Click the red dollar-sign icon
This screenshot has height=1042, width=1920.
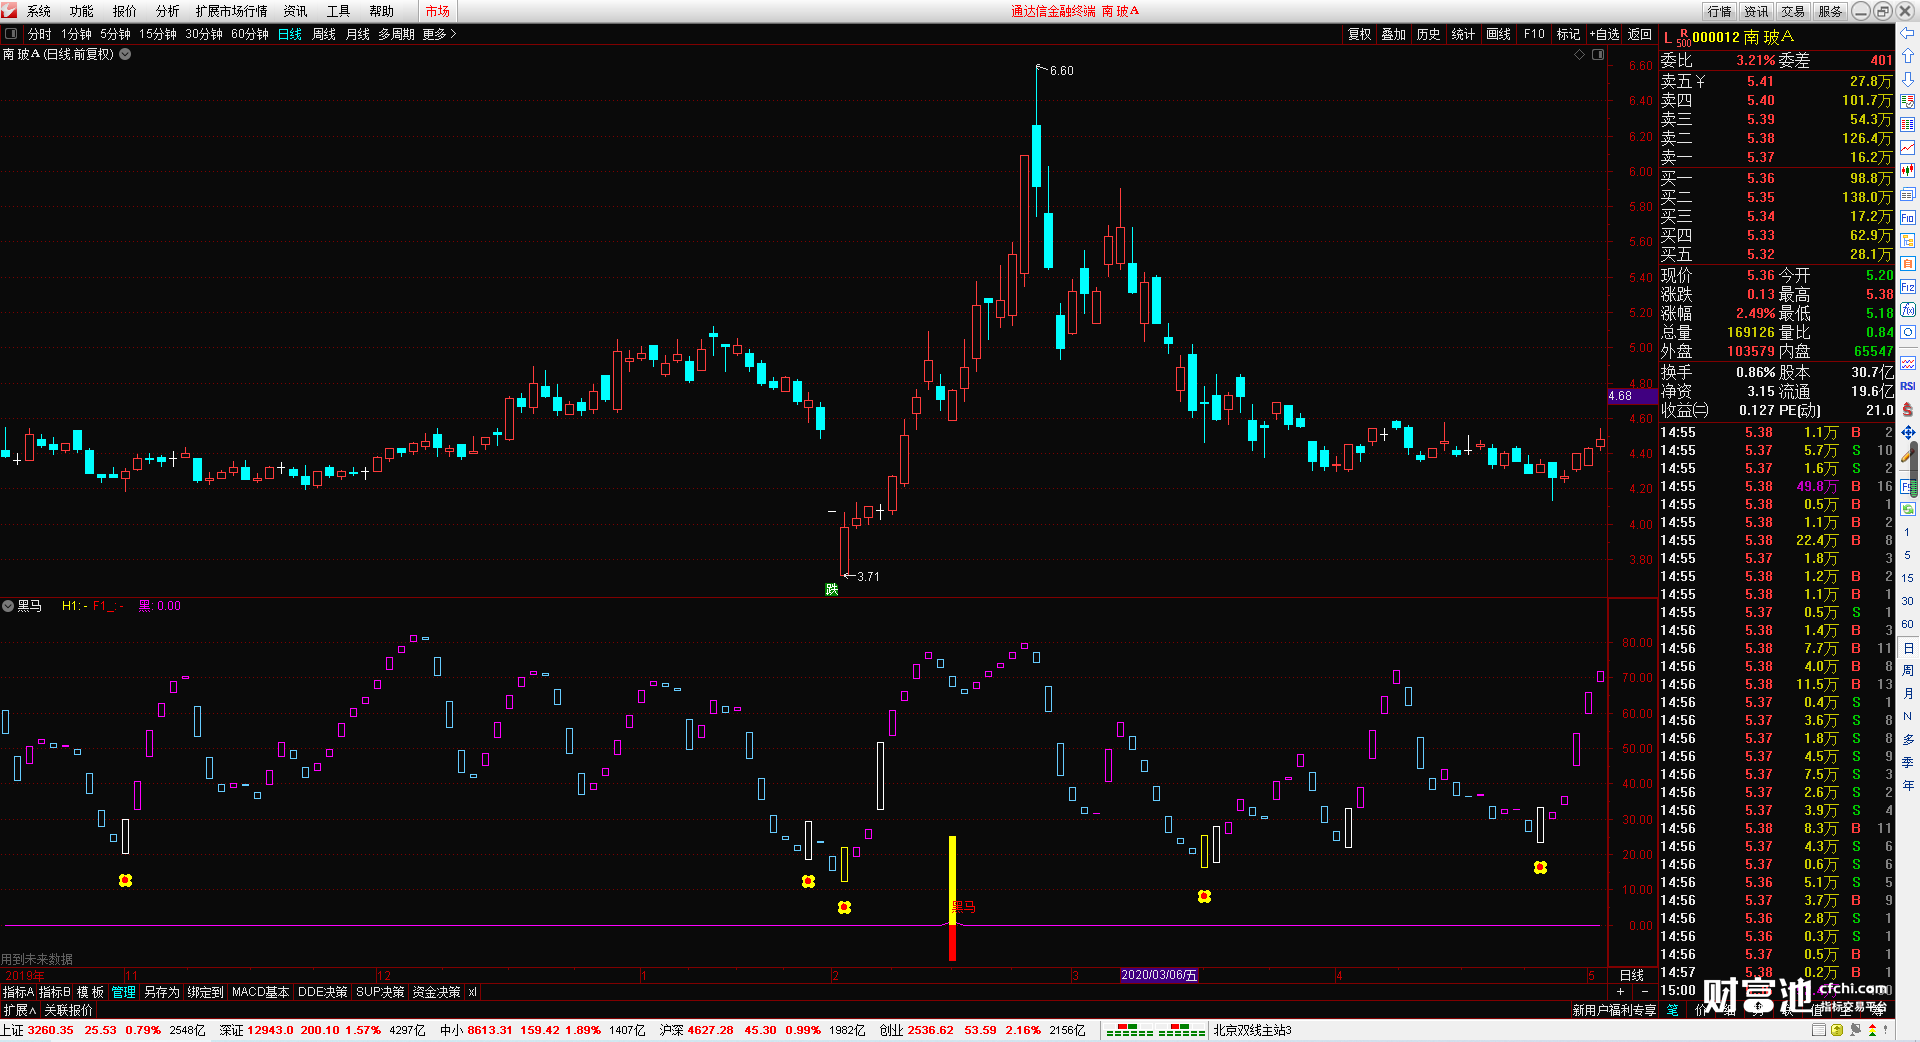click(1908, 410)
